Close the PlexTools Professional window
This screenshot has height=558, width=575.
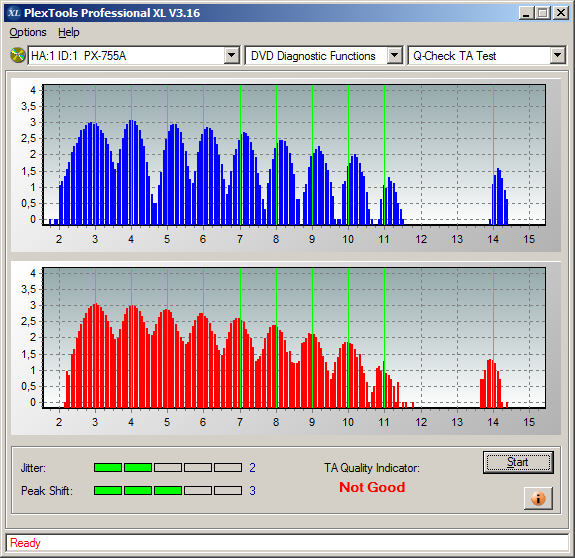pyautogui.click(x=561, y=13)
